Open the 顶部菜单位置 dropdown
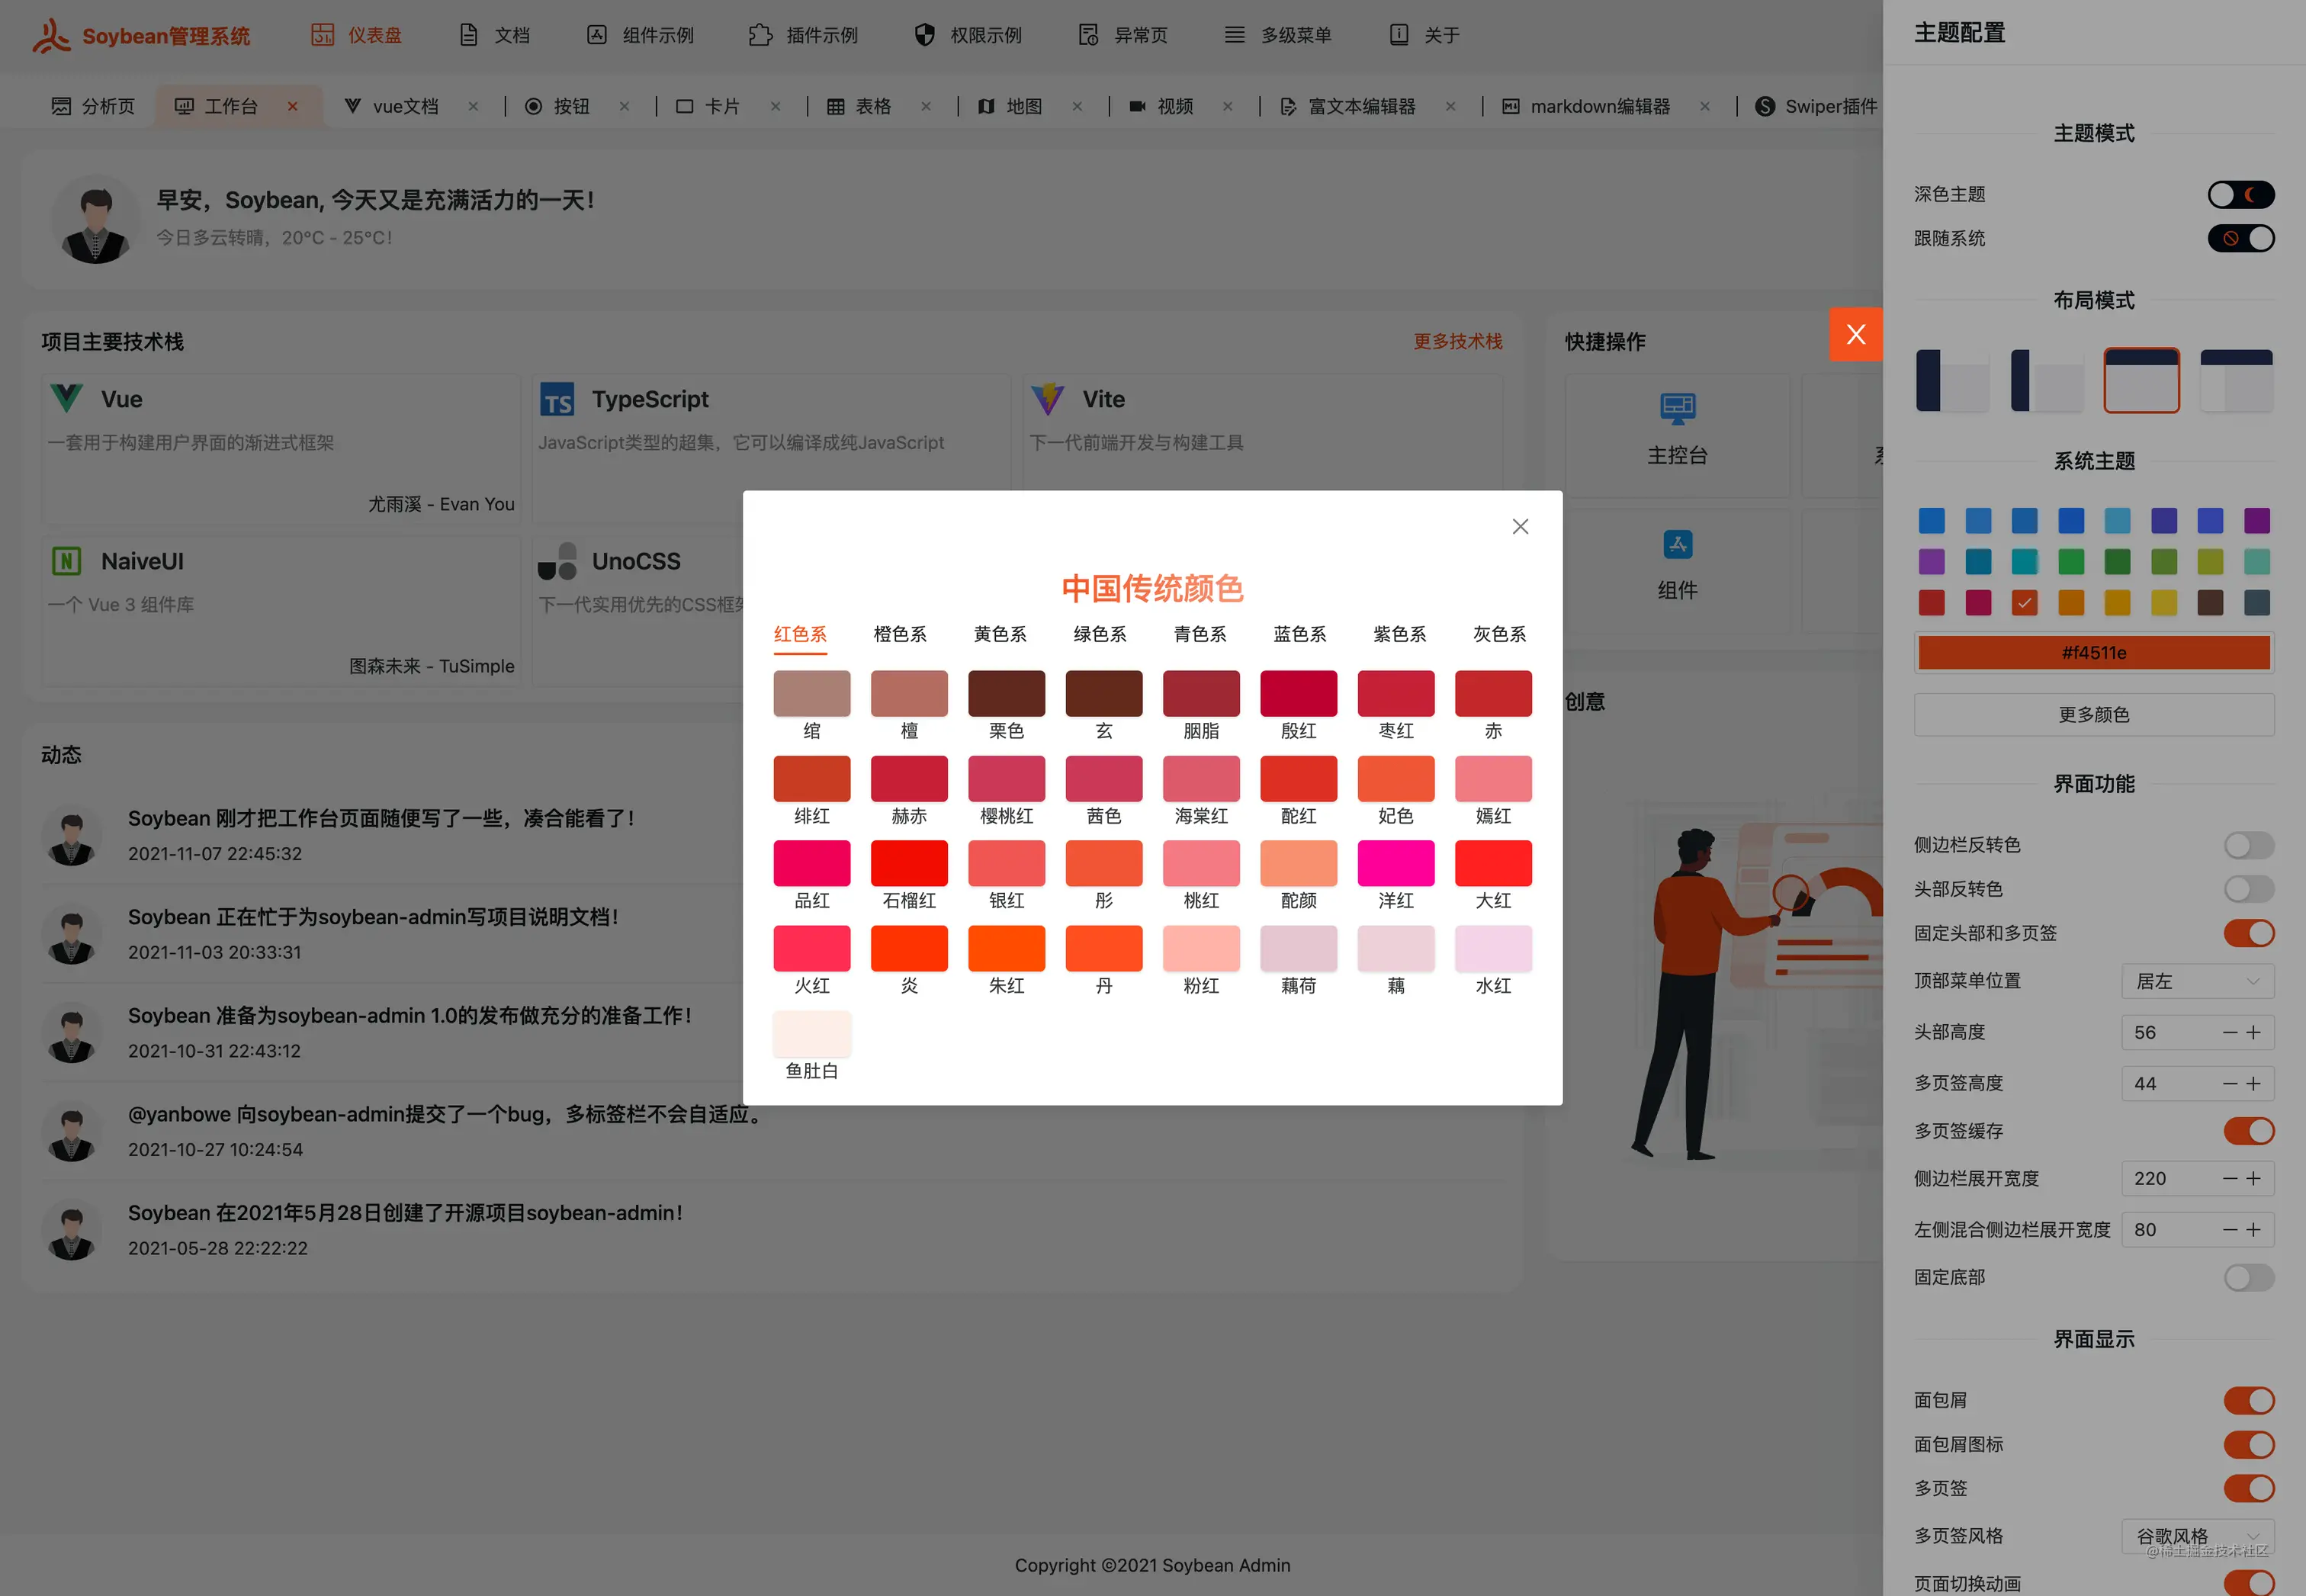Image resolution: width=2306 pixels, height=1596 pixels. pyautogui.click(x=2197, y=982)
